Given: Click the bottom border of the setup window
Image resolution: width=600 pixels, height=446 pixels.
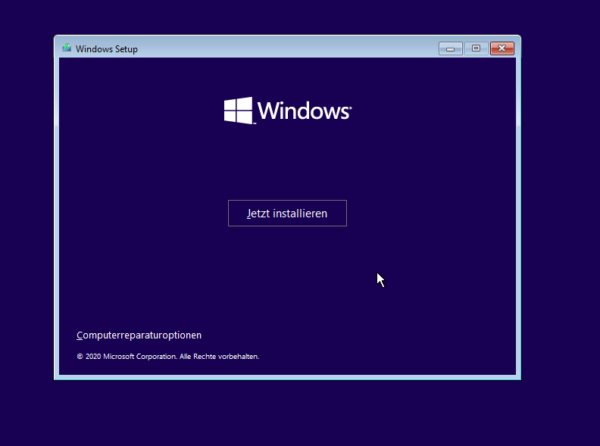Looking at the screenshot, I should [x=287, y=377].
